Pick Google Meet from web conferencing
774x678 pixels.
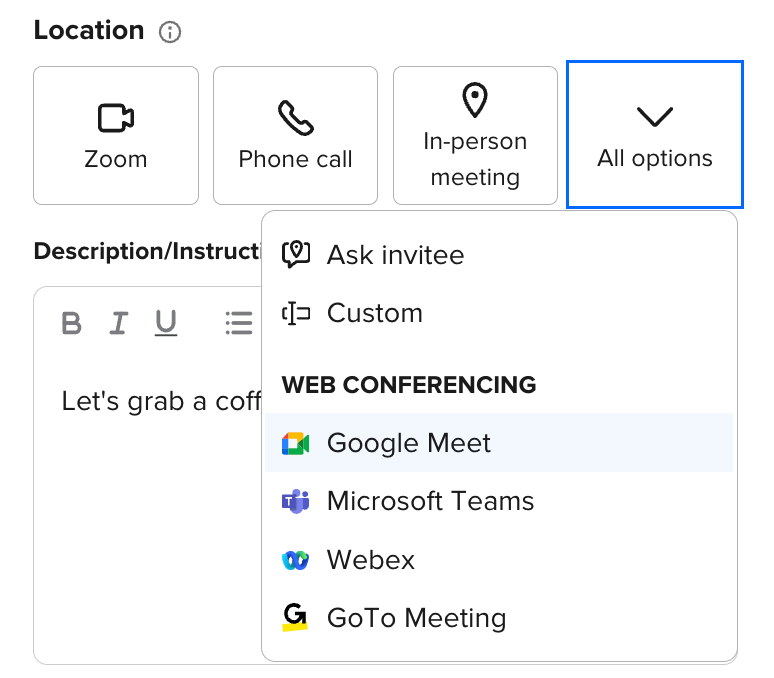pos(408,443)
